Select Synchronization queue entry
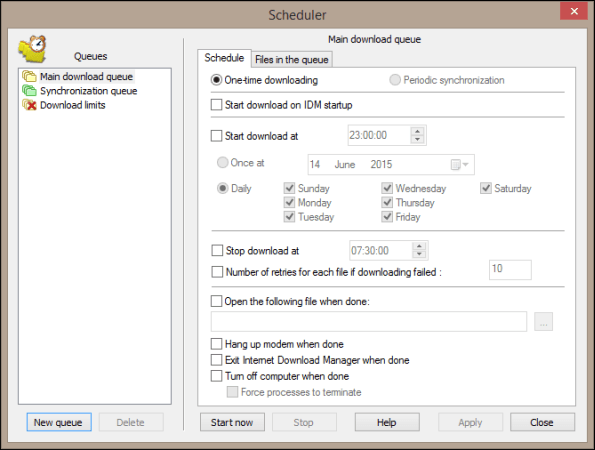 [89, 91]
